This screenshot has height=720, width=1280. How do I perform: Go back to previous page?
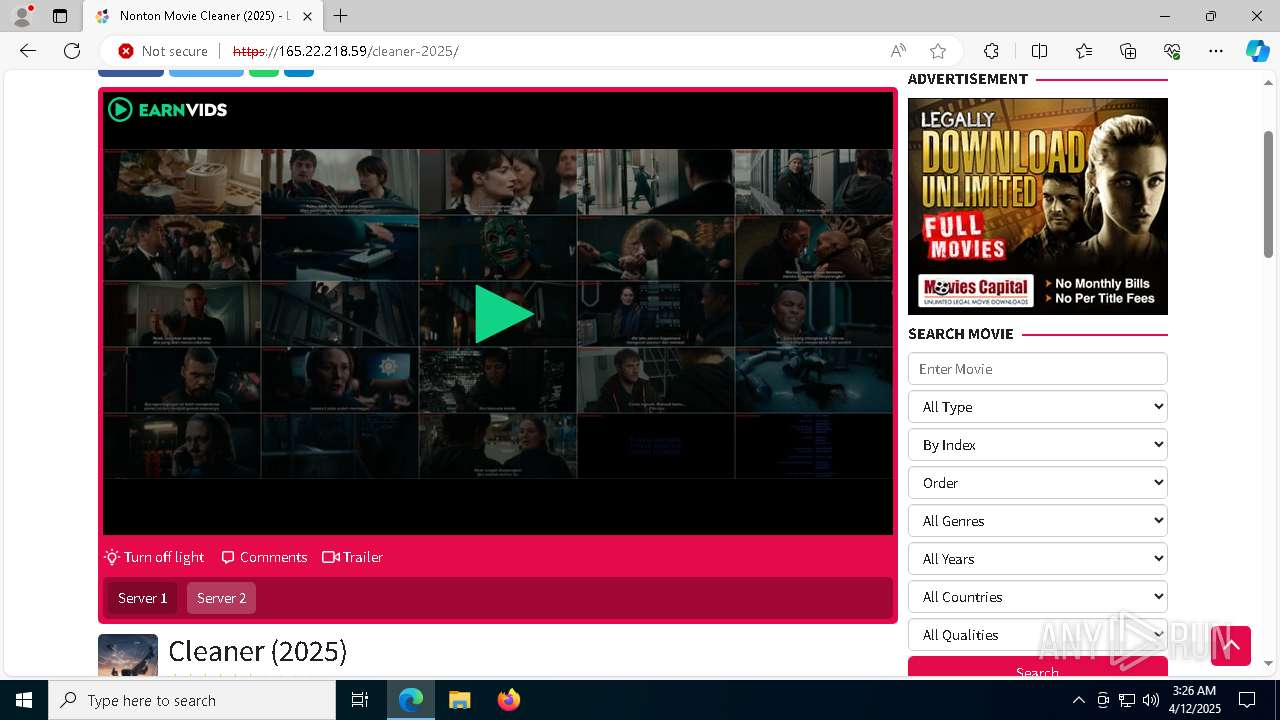coord(28,51)
